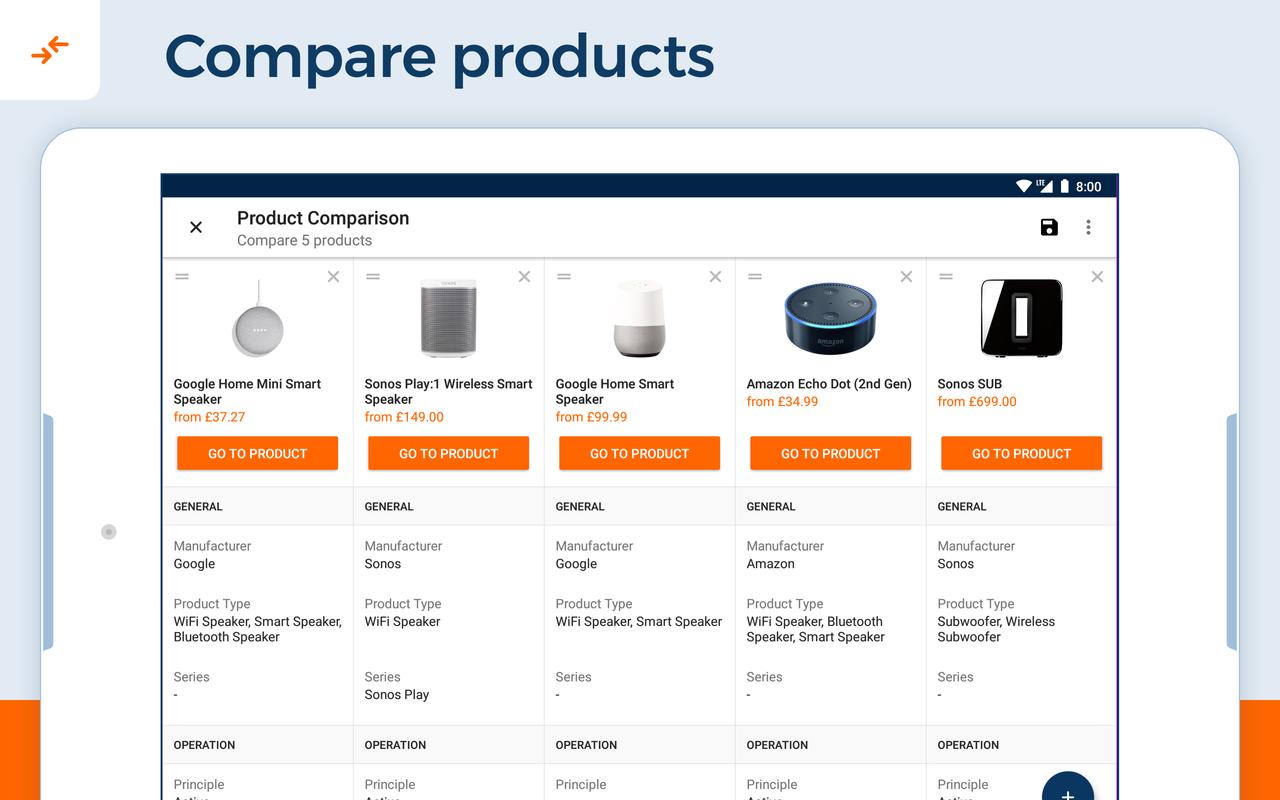Click price from £699.00
Image resolution: width=1280 pixels, height=800 pixels.
[977, 402]
